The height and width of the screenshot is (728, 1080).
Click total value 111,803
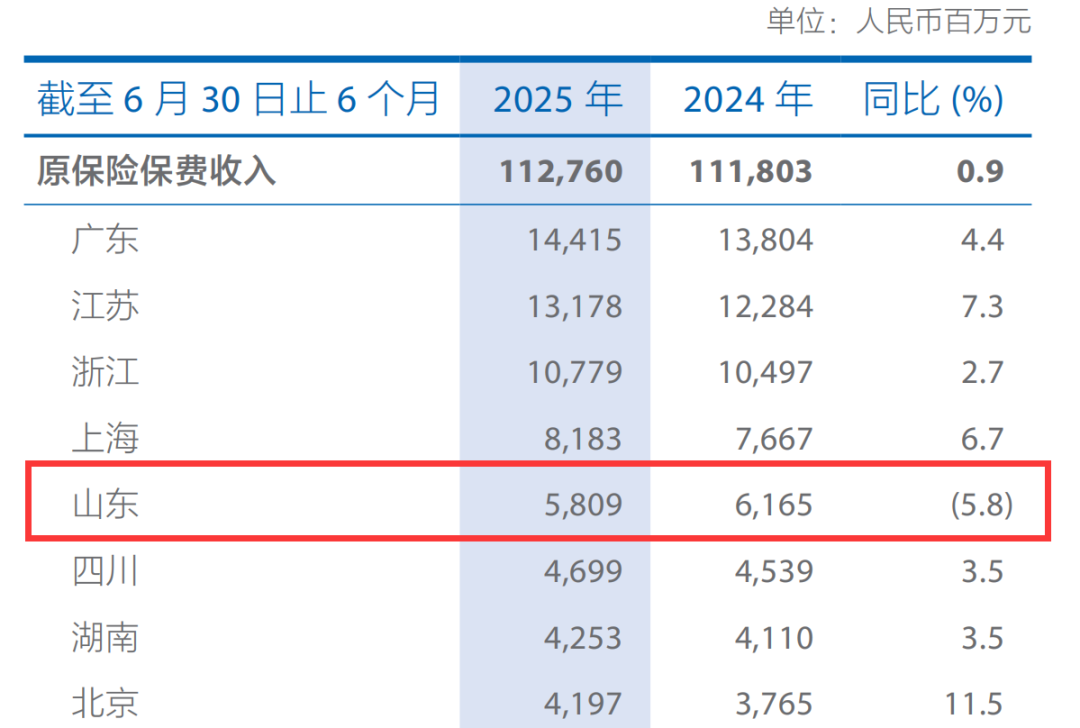[751, 171]
